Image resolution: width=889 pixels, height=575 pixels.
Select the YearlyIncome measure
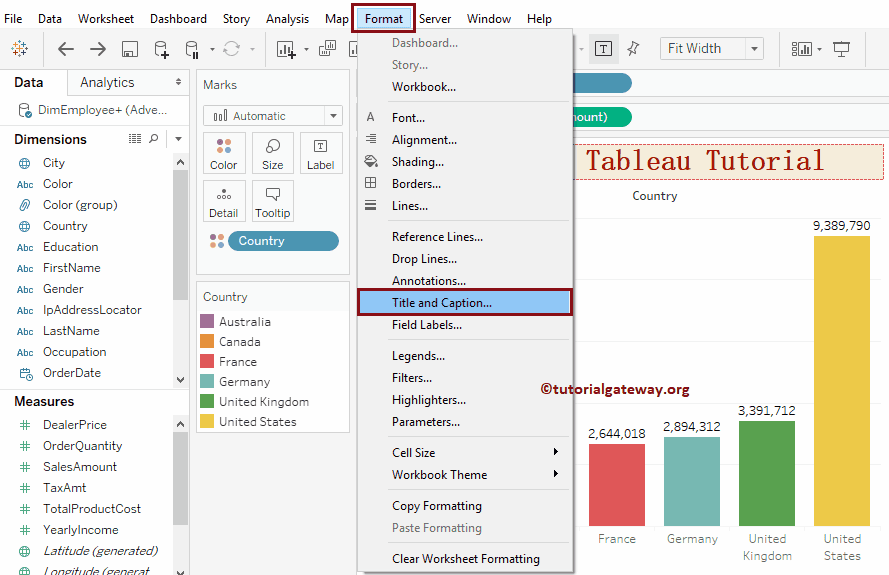point(81,530)
